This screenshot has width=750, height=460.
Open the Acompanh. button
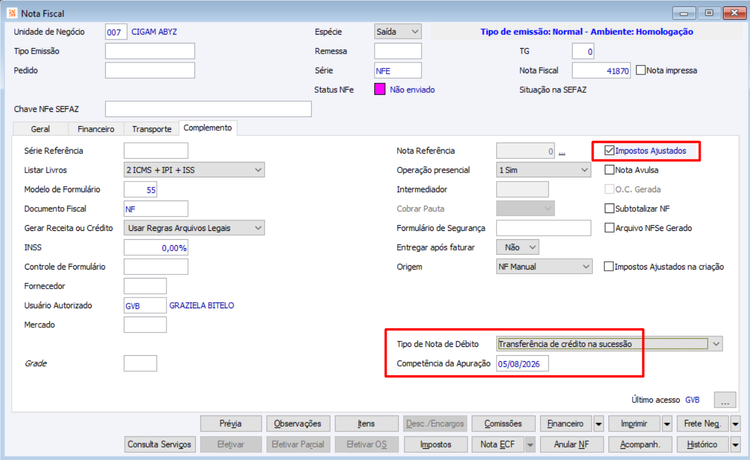coord(640,444)
